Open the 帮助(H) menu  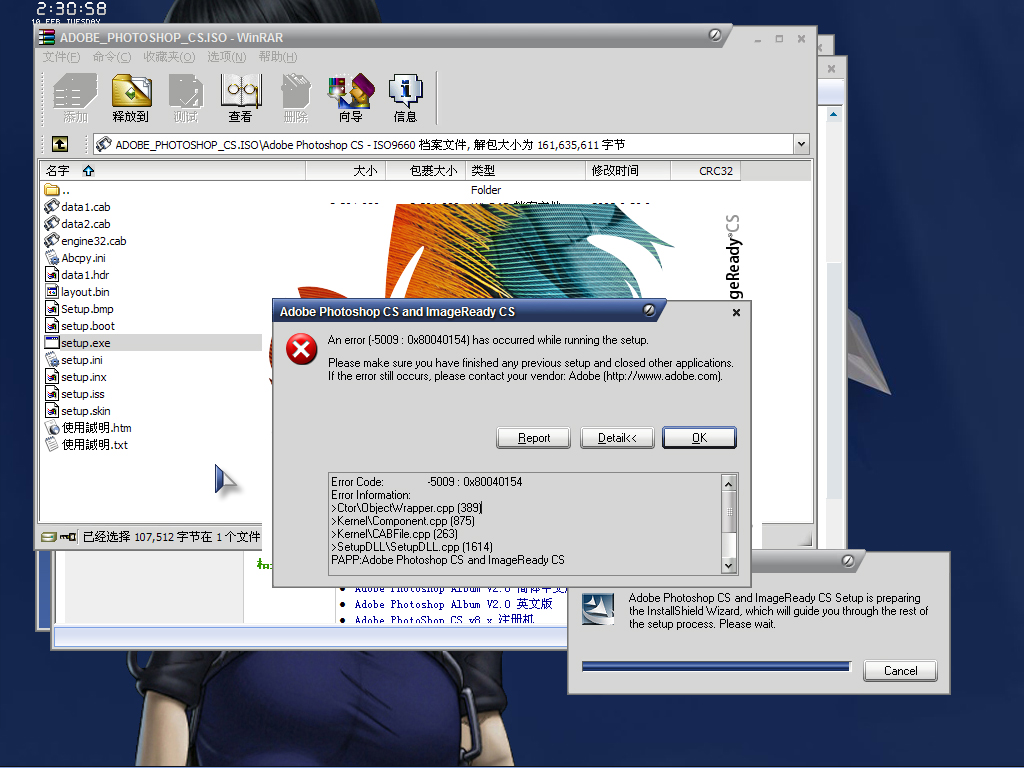pyautogui.click(x=278, y=57)
